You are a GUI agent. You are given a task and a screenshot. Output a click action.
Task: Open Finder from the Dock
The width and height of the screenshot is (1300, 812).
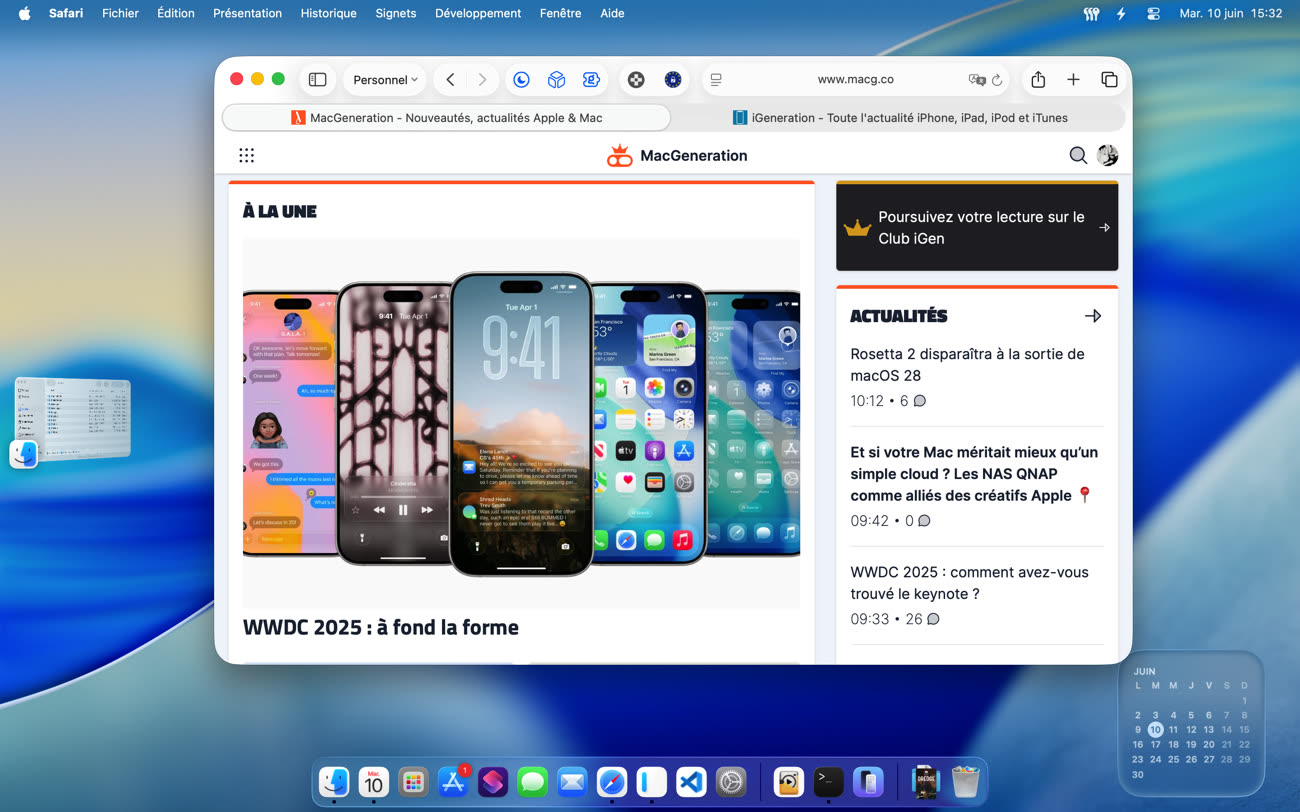[334, 782]
